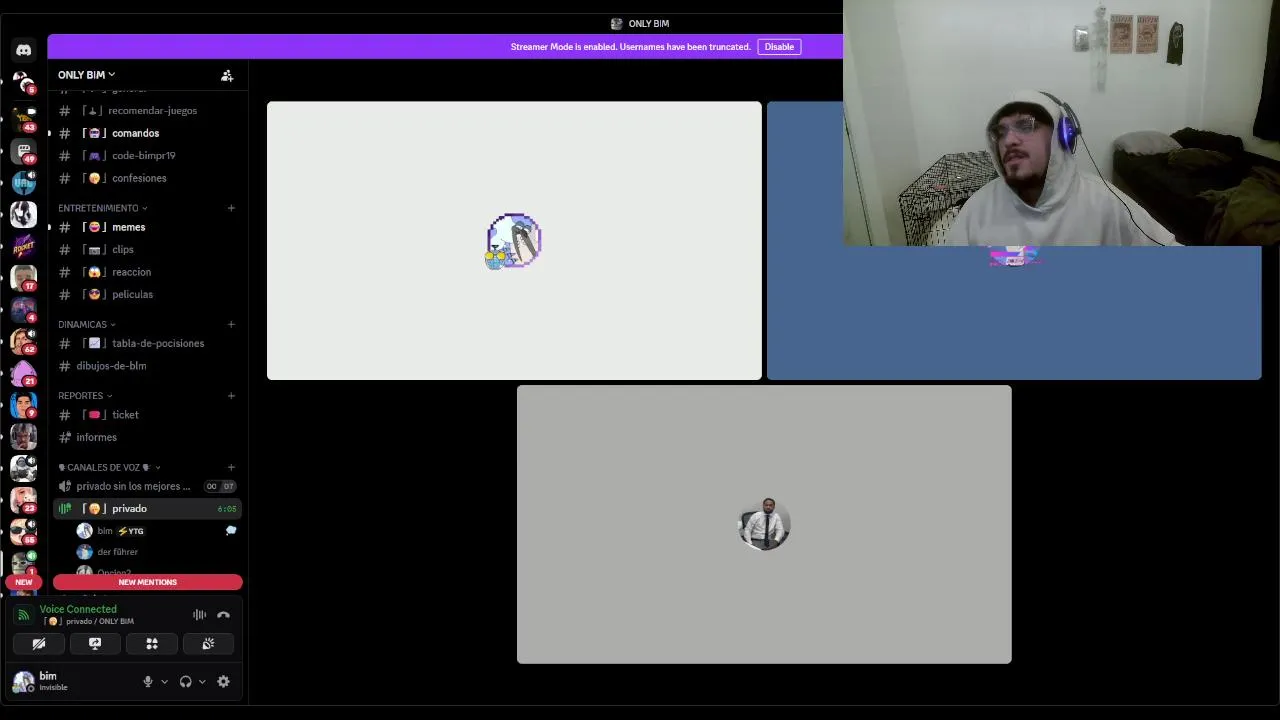Open the recomendar-juegos channel
Viewport: 1280px width, 720px height.
[x=146, y=111]
